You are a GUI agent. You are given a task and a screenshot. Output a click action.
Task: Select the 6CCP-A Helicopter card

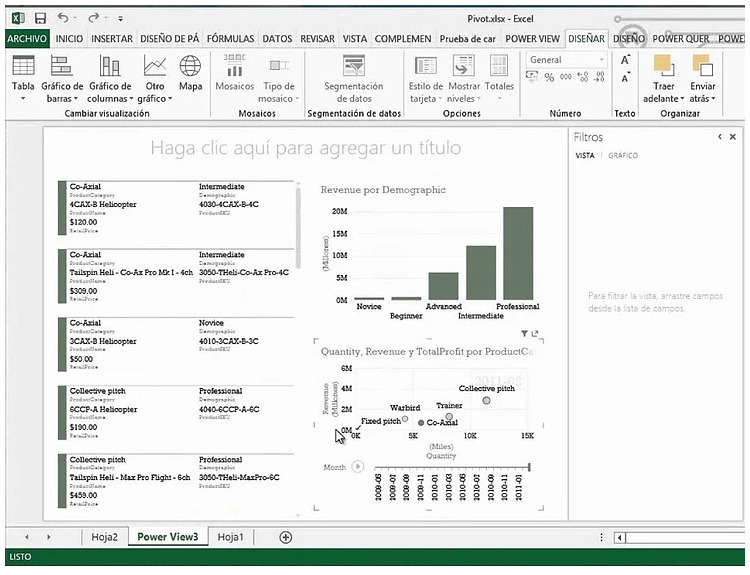176,413
